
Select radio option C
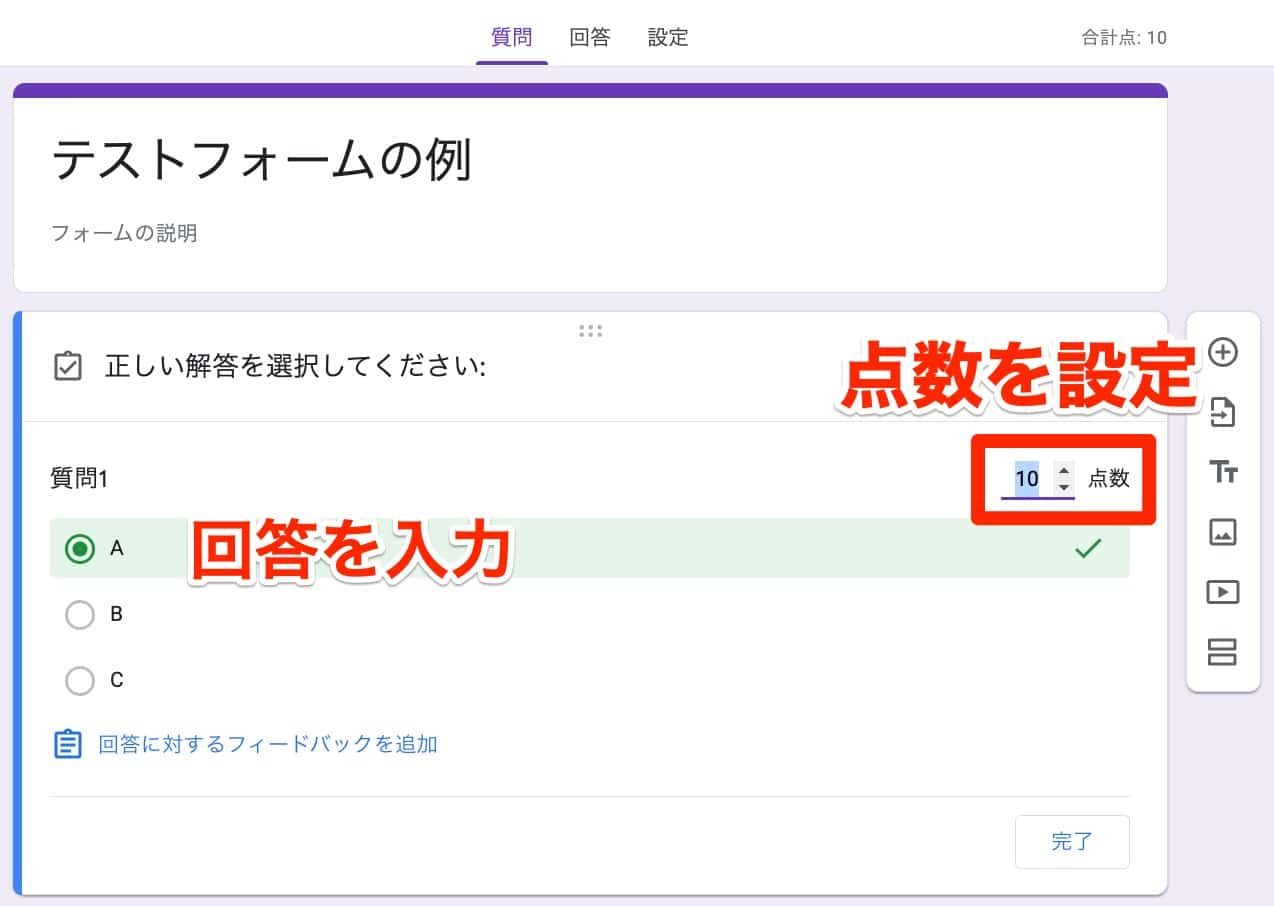click(x=80, y=680)
